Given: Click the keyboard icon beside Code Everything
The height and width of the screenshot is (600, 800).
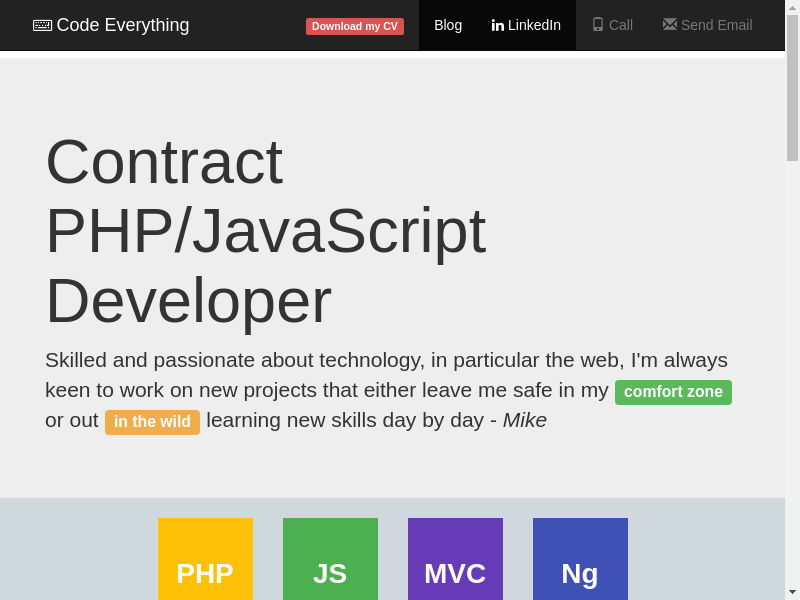Looking at the screenshot, I should click(42, 25).
